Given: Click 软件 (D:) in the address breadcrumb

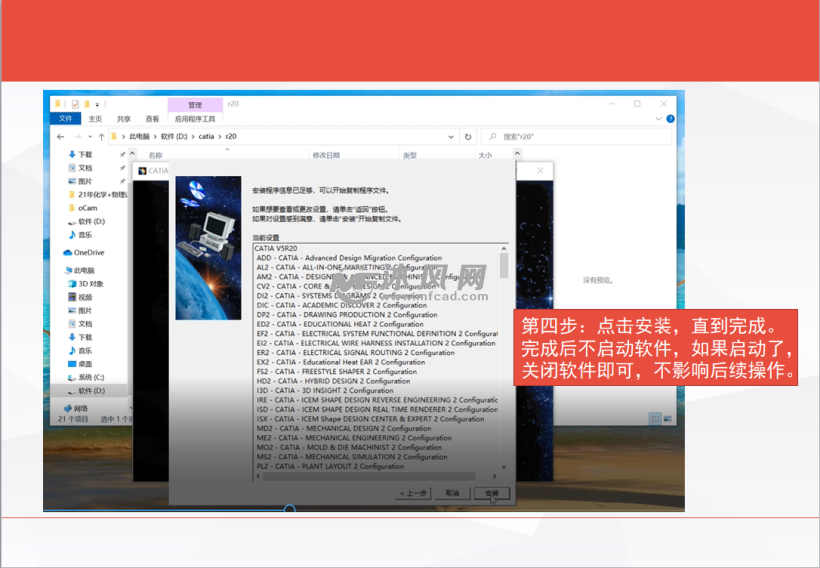Looking at the screenshot, I should pyautogui.click(x=174, y=137).
